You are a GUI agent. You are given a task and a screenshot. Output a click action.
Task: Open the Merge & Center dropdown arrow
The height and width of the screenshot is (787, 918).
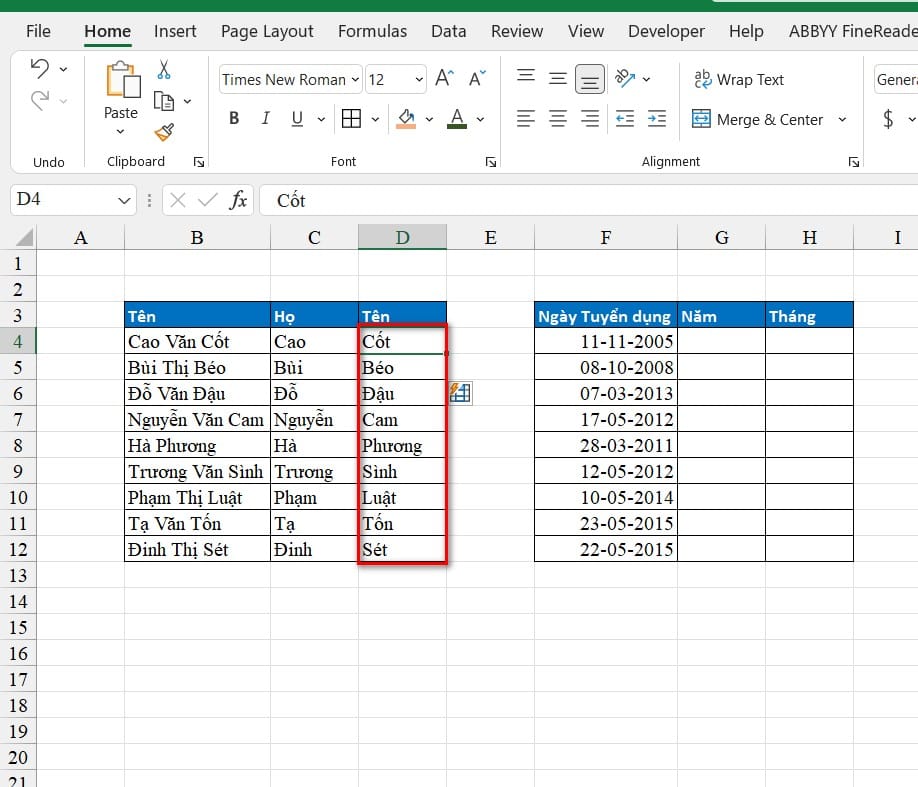click(842, 119)
